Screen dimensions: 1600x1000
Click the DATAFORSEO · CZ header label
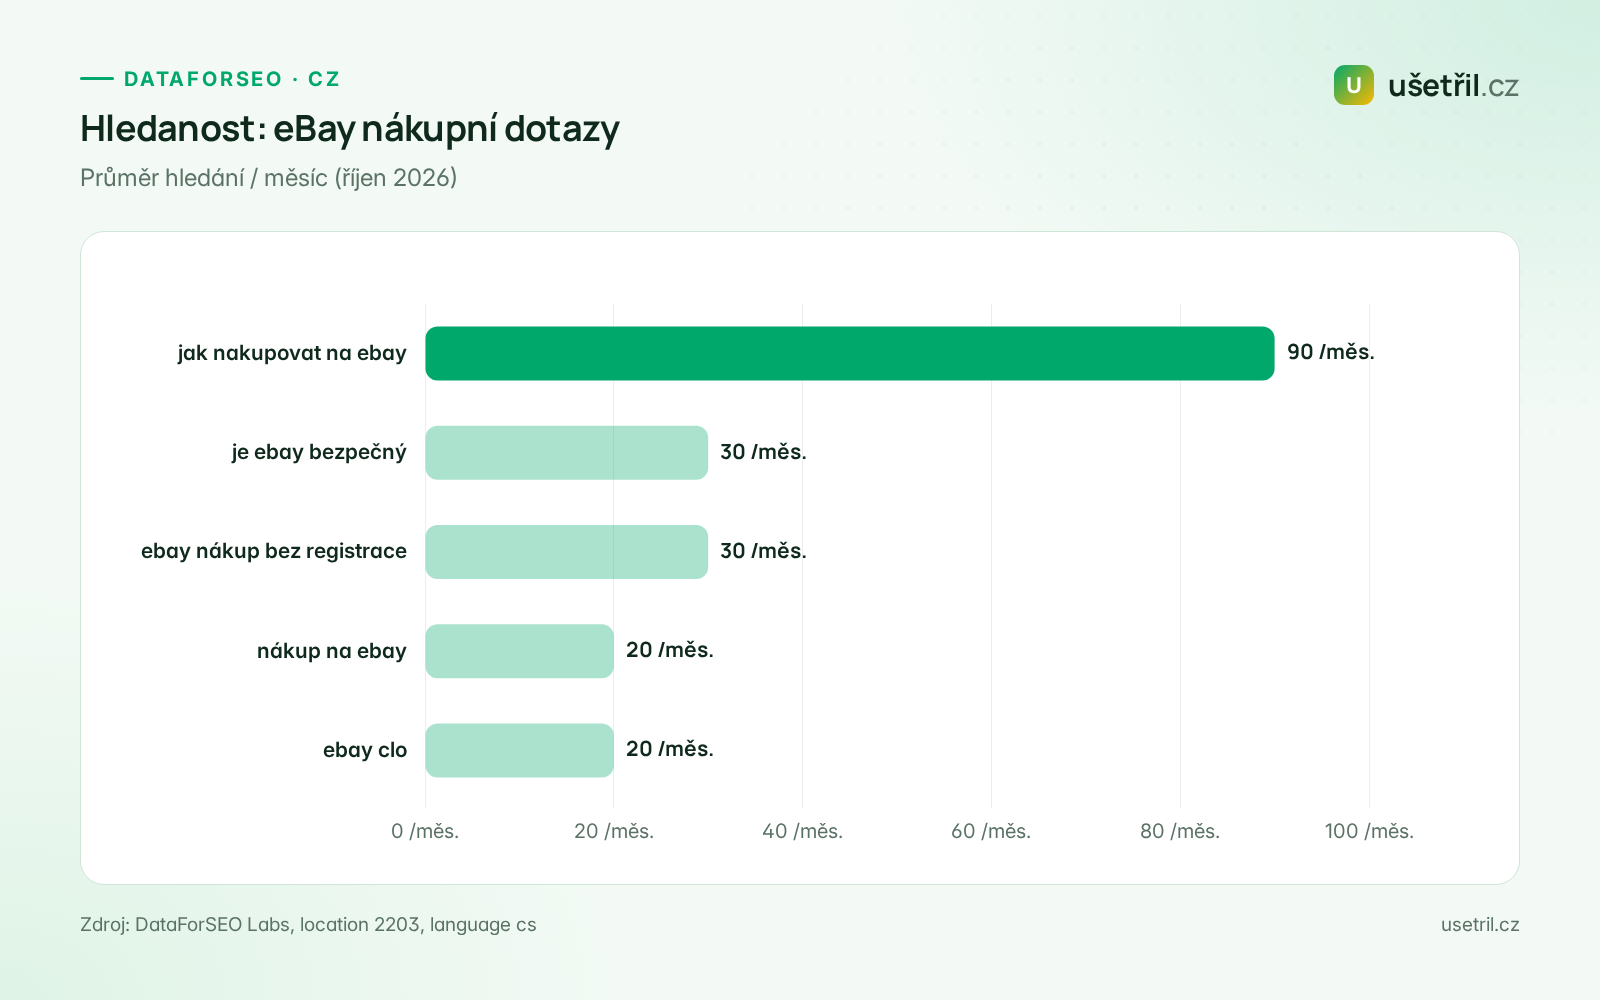click(x=231, y=79)
